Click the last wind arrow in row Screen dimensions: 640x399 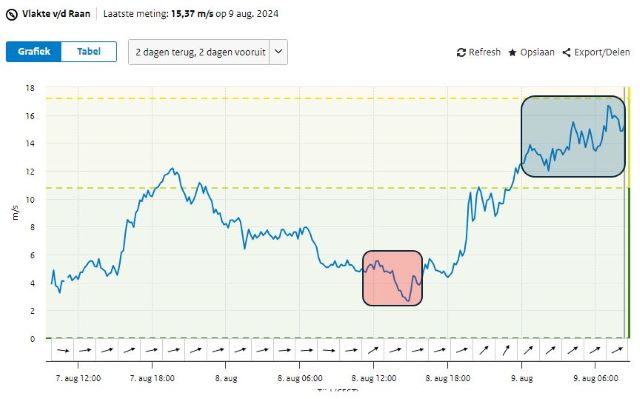pos(617,350)
